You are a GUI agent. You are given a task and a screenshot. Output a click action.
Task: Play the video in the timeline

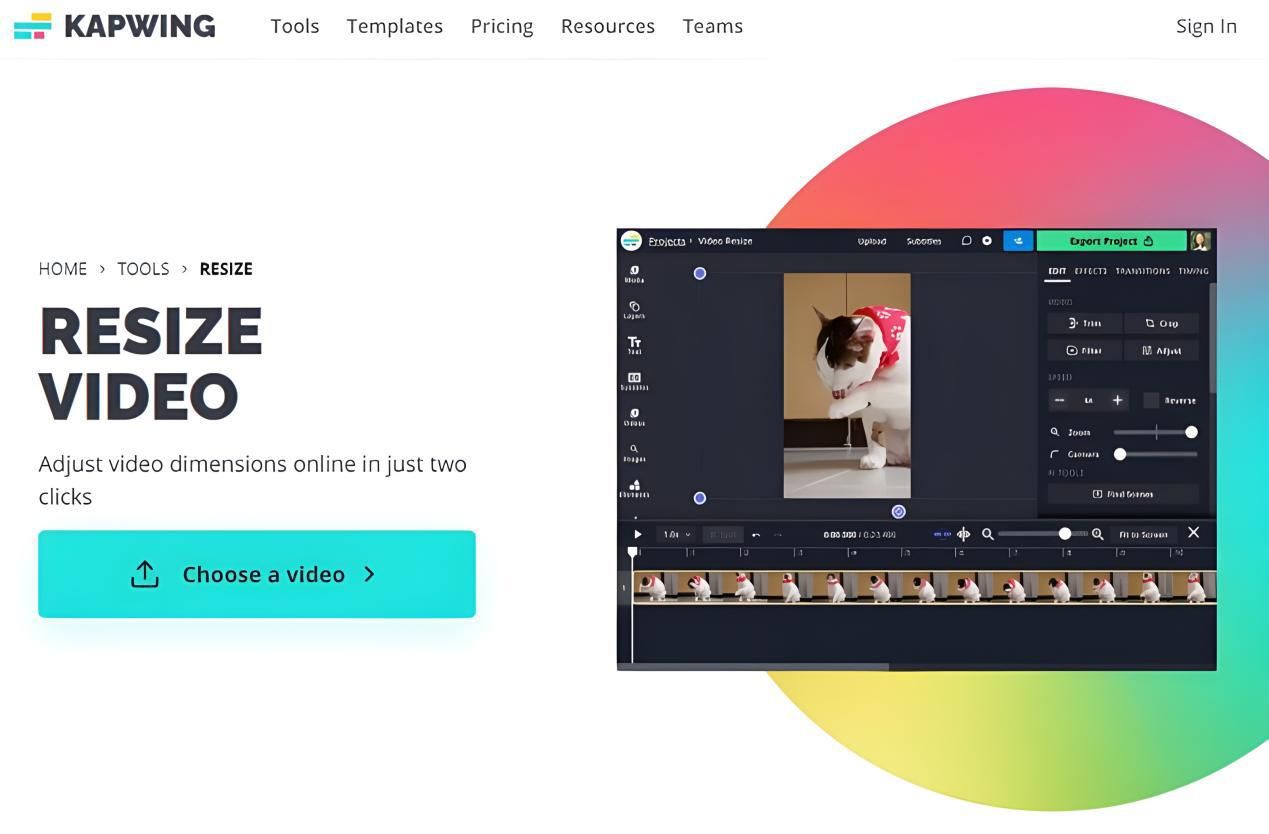pos(637,534)
